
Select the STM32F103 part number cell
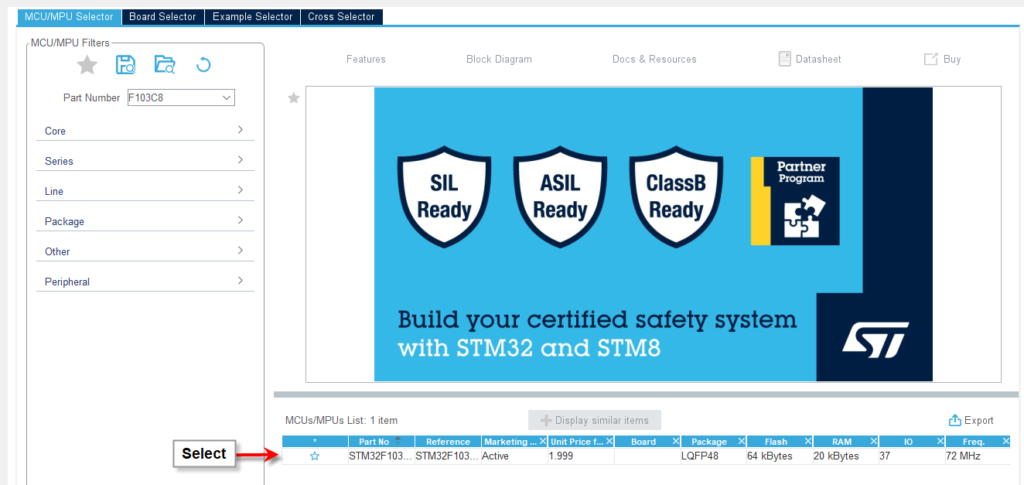coord(381,456)
